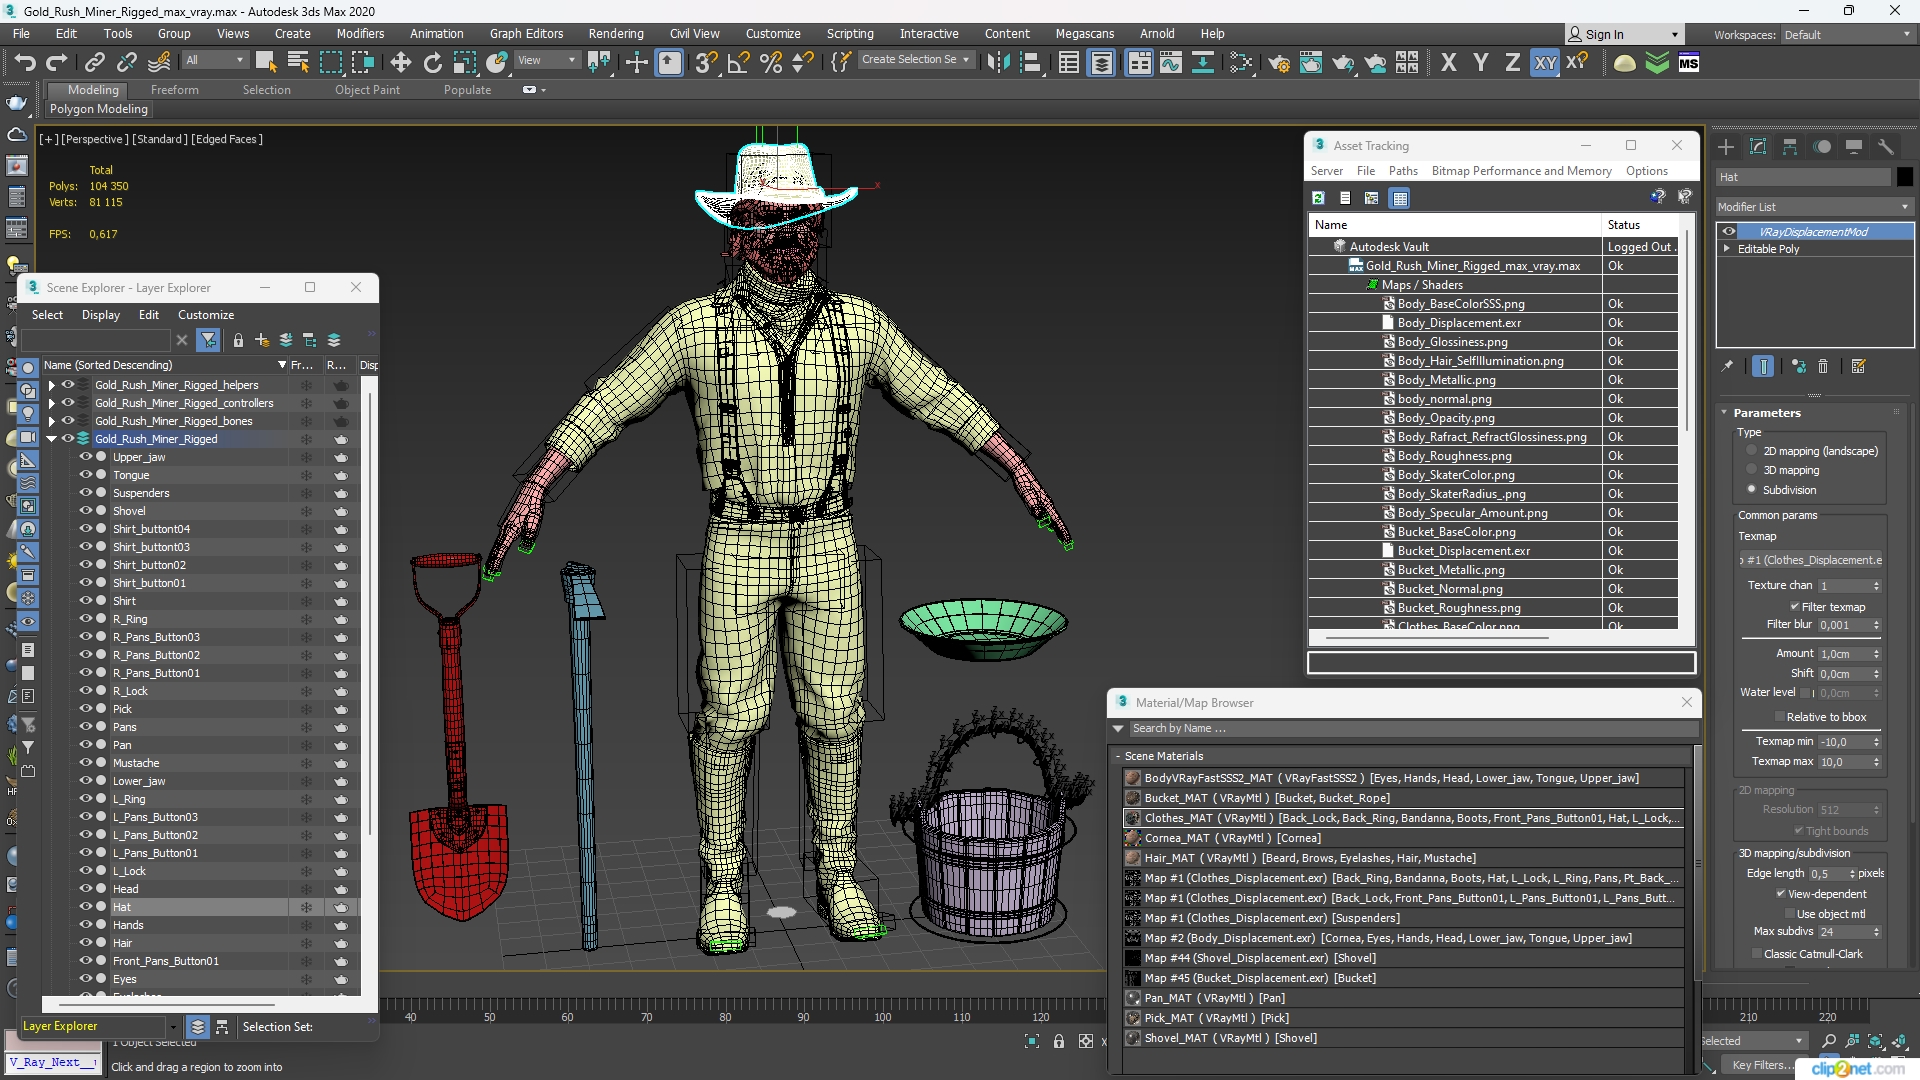Open the Utilities wrench panel tab
The height and width of the screenshot is (1080, 1920).
point(1886,147)
